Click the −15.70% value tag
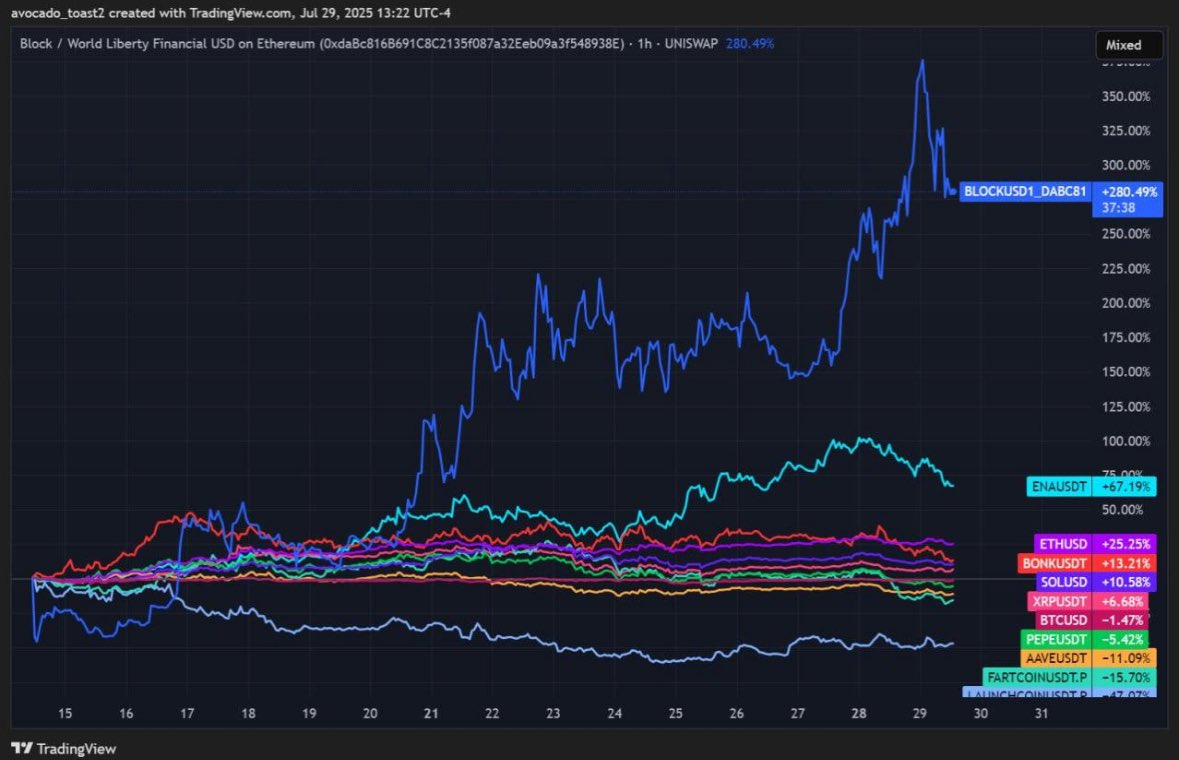The image size is (1179, 760). click(x=1126, y=678)
